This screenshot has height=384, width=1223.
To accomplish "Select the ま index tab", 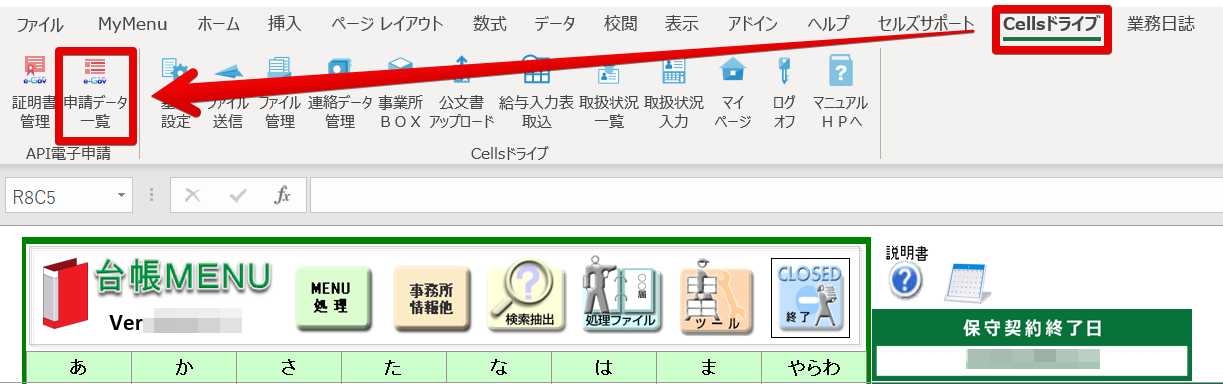I will [709, 367].
